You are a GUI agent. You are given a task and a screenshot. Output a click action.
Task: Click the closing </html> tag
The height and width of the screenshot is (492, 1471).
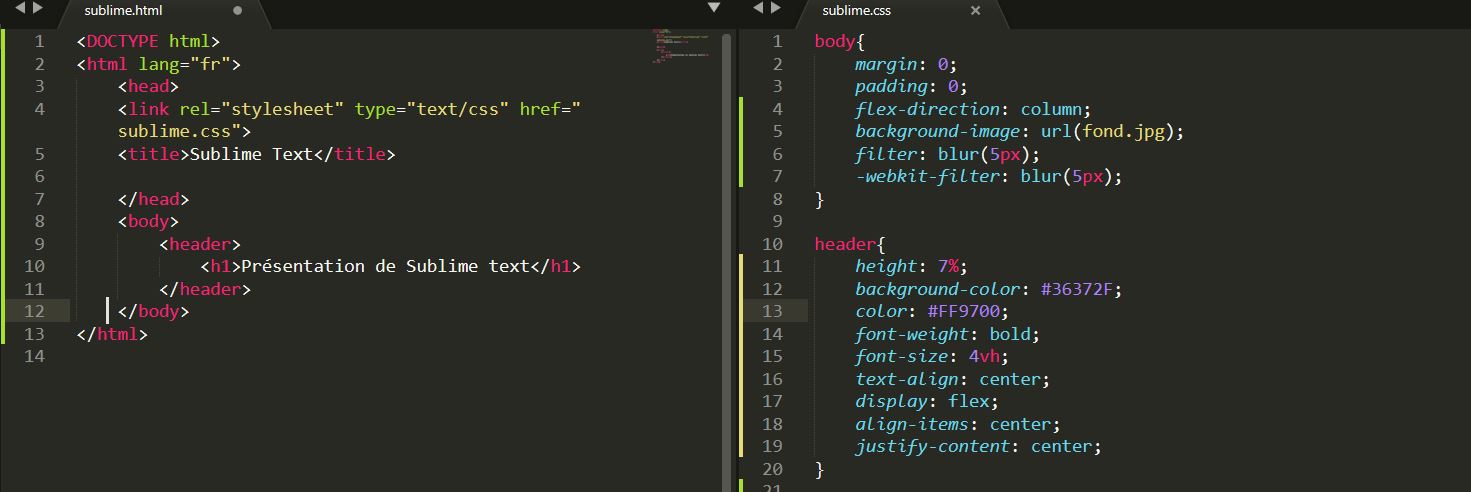pyautogui.click(x=112, y=334)
